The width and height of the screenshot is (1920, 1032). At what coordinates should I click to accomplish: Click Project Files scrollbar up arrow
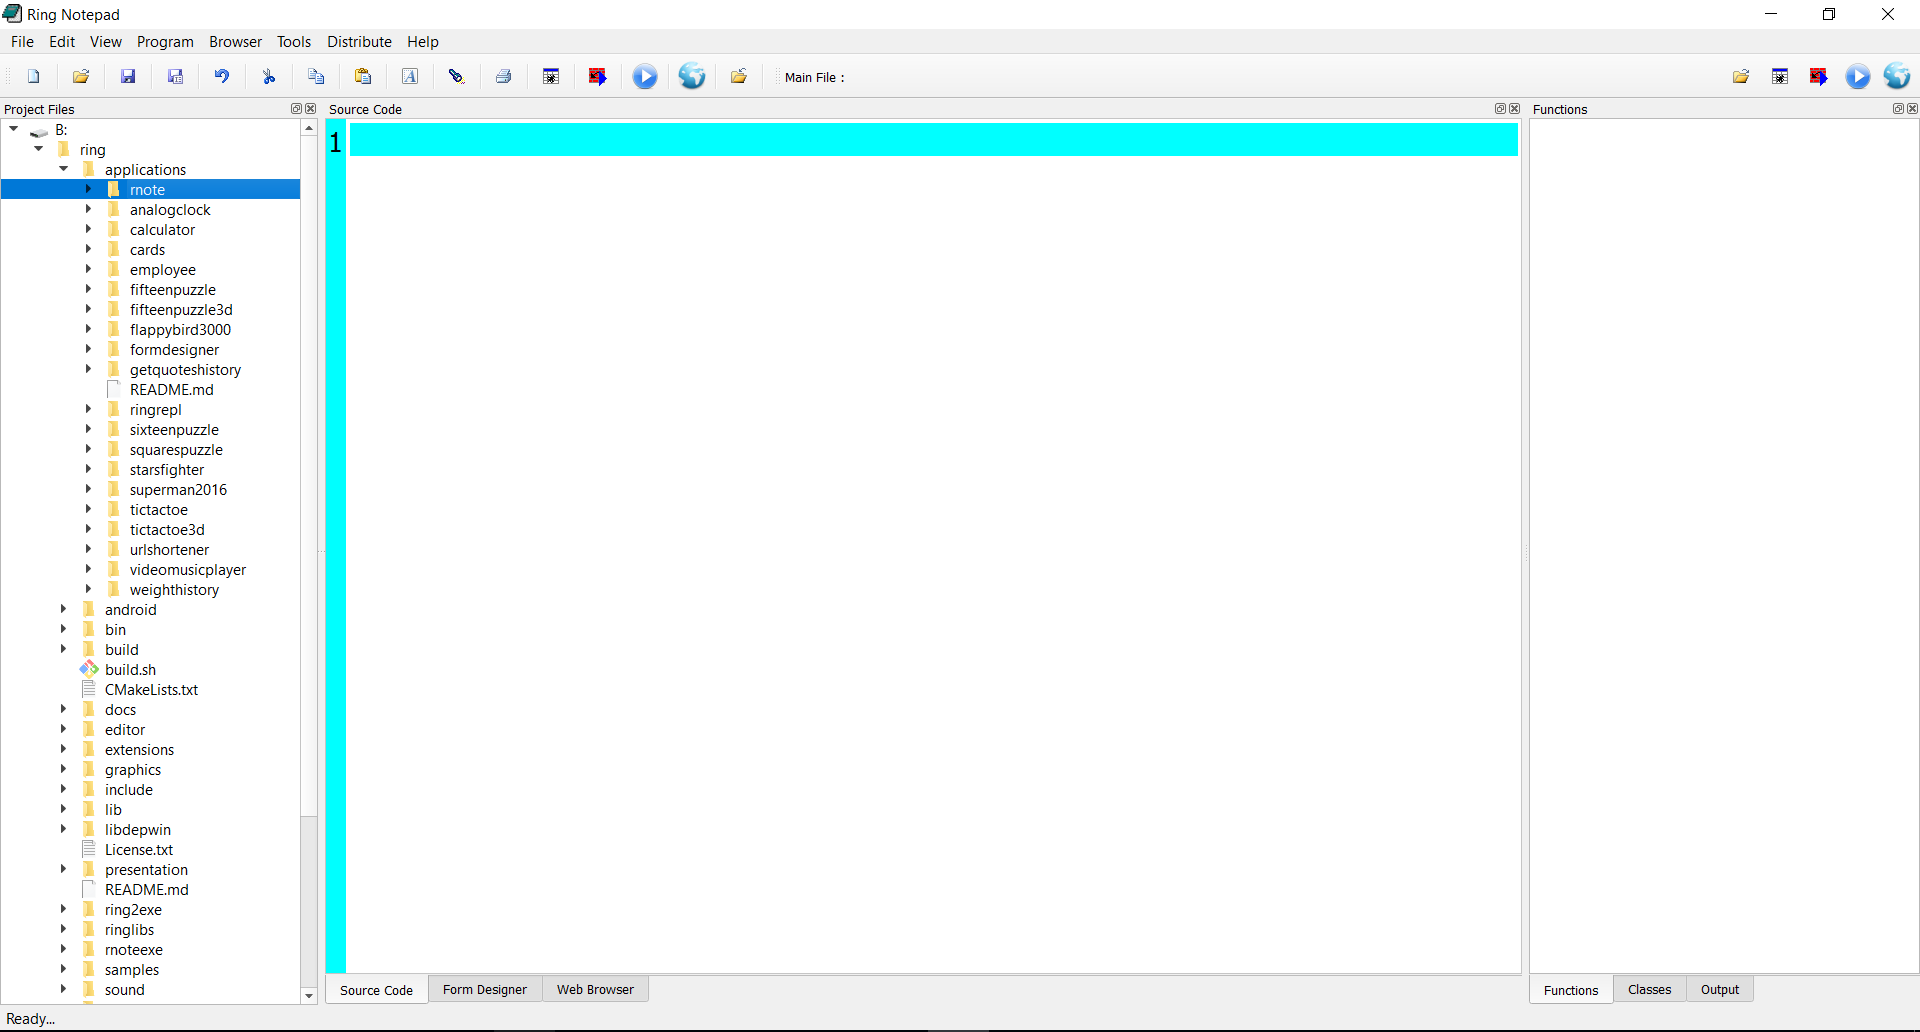tap(309, 128)
